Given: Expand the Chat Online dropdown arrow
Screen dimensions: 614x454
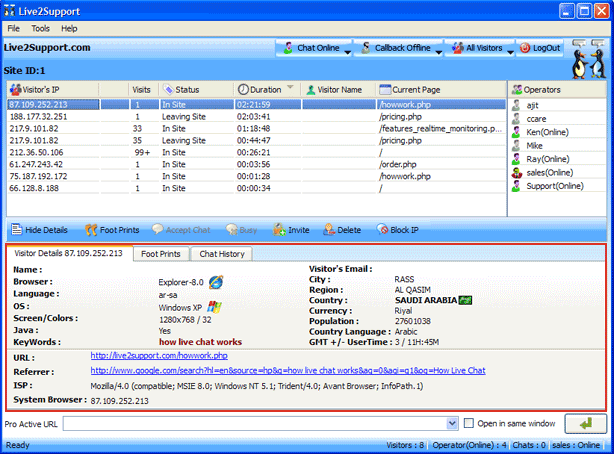Looking at the screenshot, I should pyautogui.click(x=348, y=52).
